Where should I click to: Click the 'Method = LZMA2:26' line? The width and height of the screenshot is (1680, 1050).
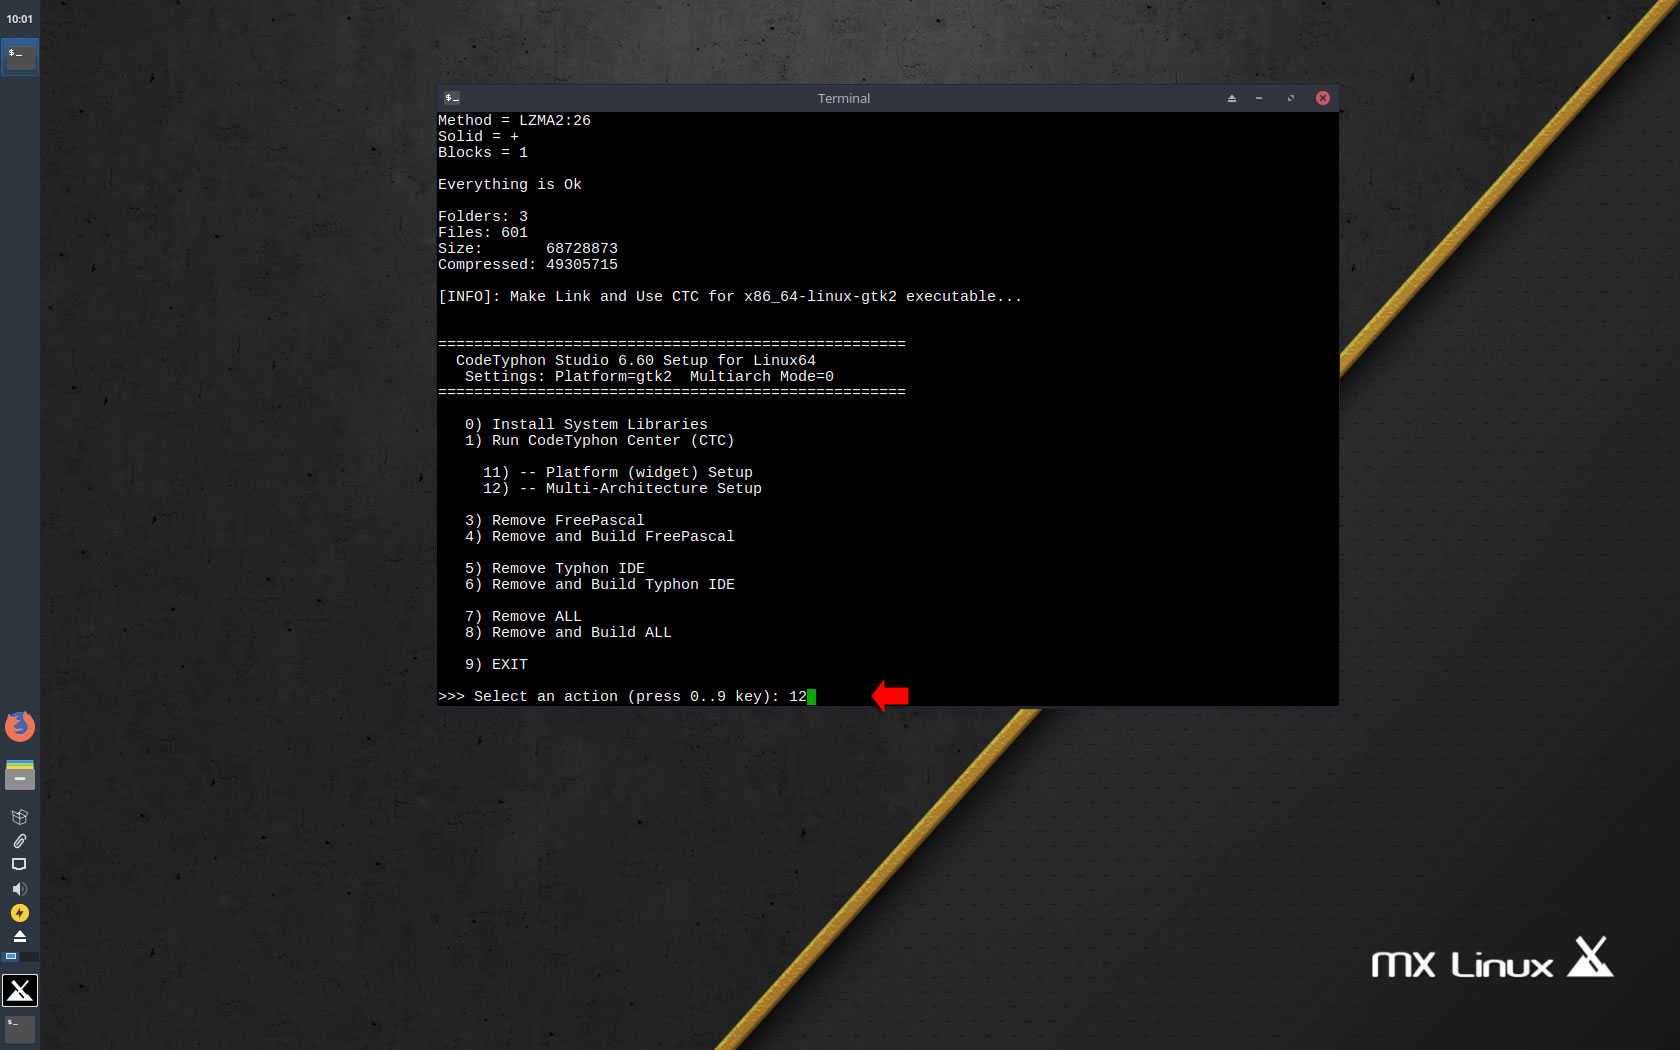tap(514, 120)
